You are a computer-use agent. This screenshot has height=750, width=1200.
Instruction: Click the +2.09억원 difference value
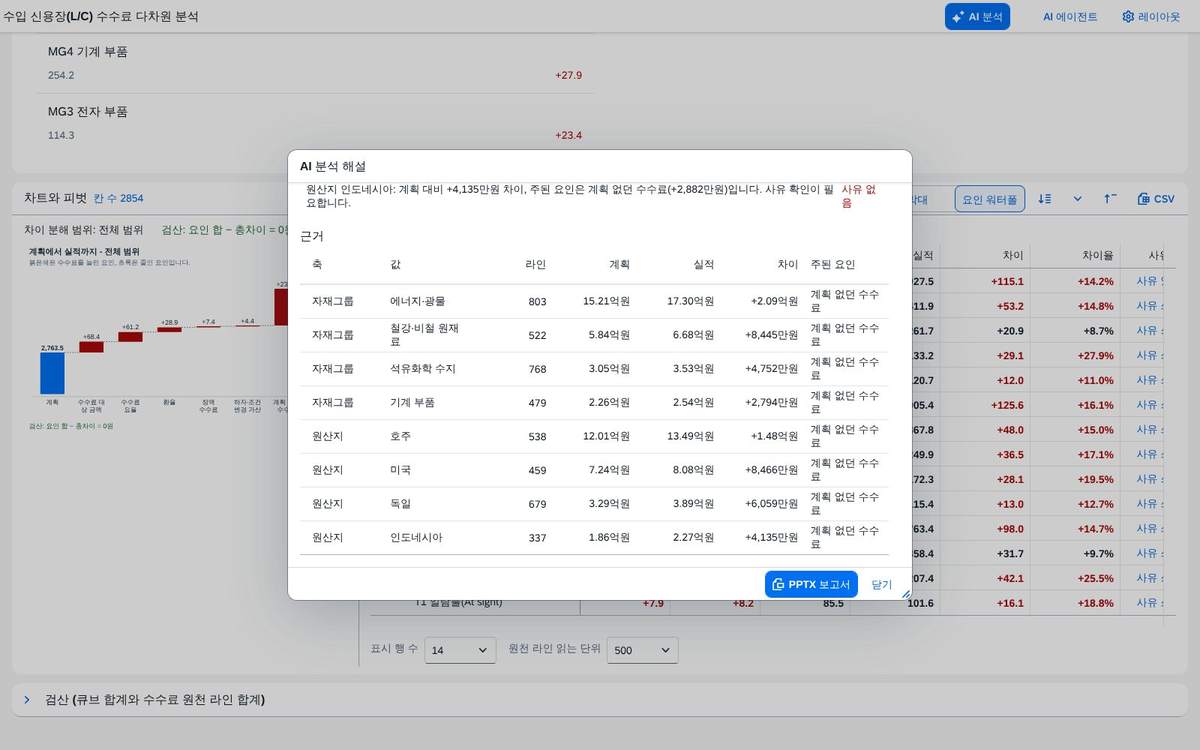coord(774,301)
